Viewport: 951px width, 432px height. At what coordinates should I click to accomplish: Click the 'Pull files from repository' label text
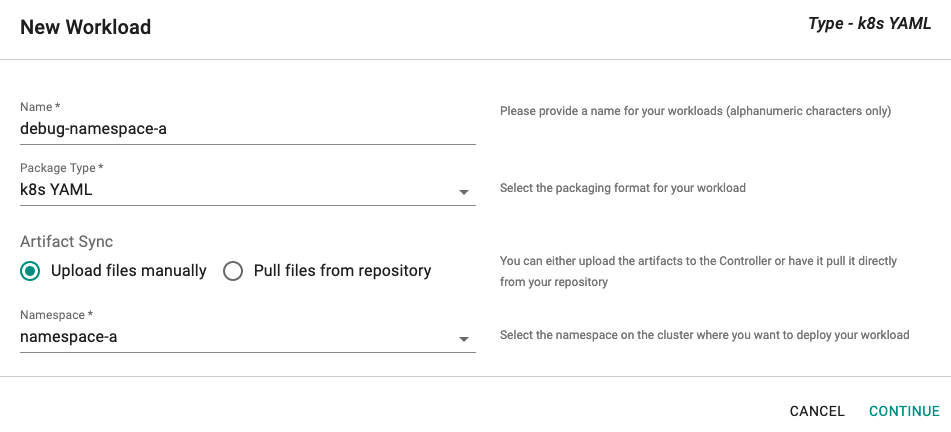(342, 271)
